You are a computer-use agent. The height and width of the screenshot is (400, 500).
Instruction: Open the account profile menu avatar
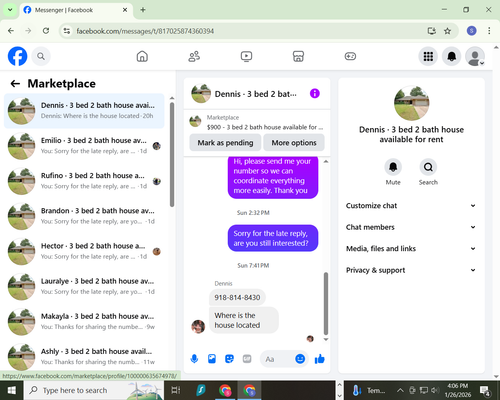click(x=475, y=56)
